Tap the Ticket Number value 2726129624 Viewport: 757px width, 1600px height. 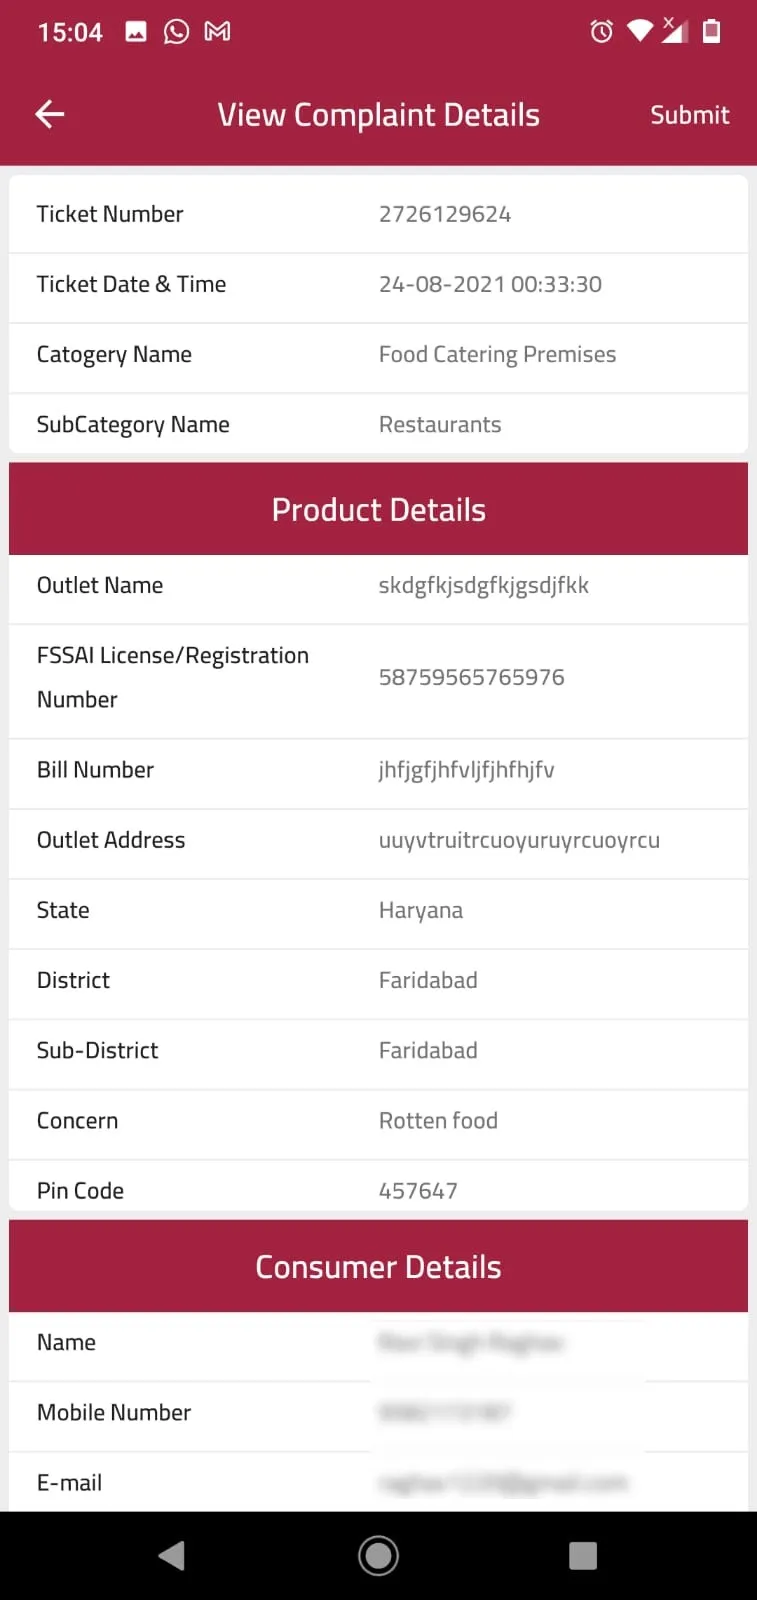point(445,214)
